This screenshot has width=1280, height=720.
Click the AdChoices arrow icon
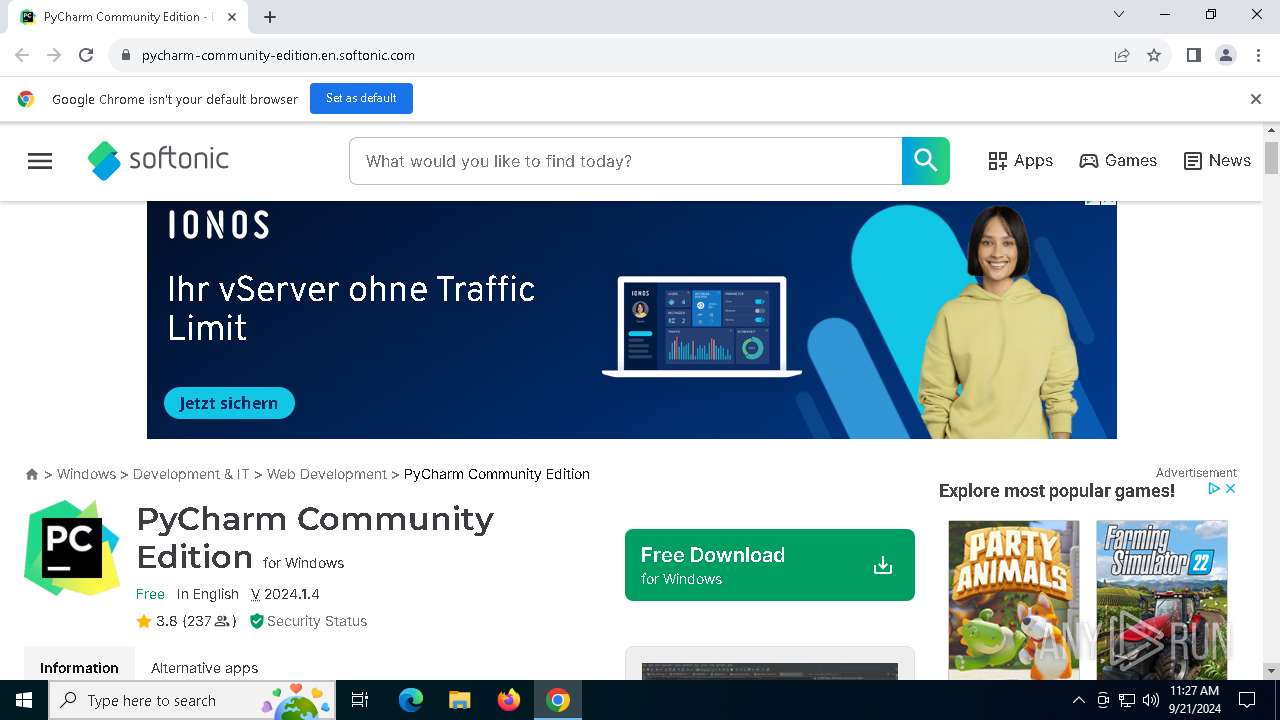click(1214, 489)
